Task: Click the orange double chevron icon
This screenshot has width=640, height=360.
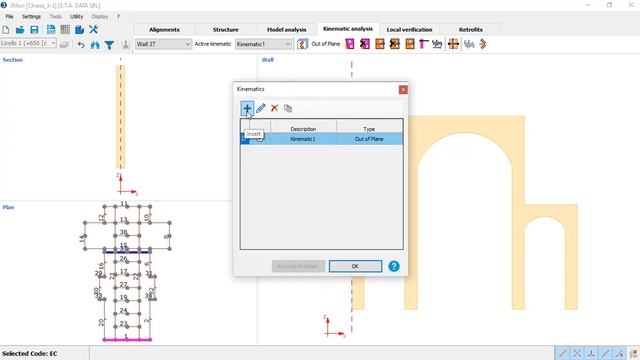Action: pyautogui.click(x=483, y=44)
